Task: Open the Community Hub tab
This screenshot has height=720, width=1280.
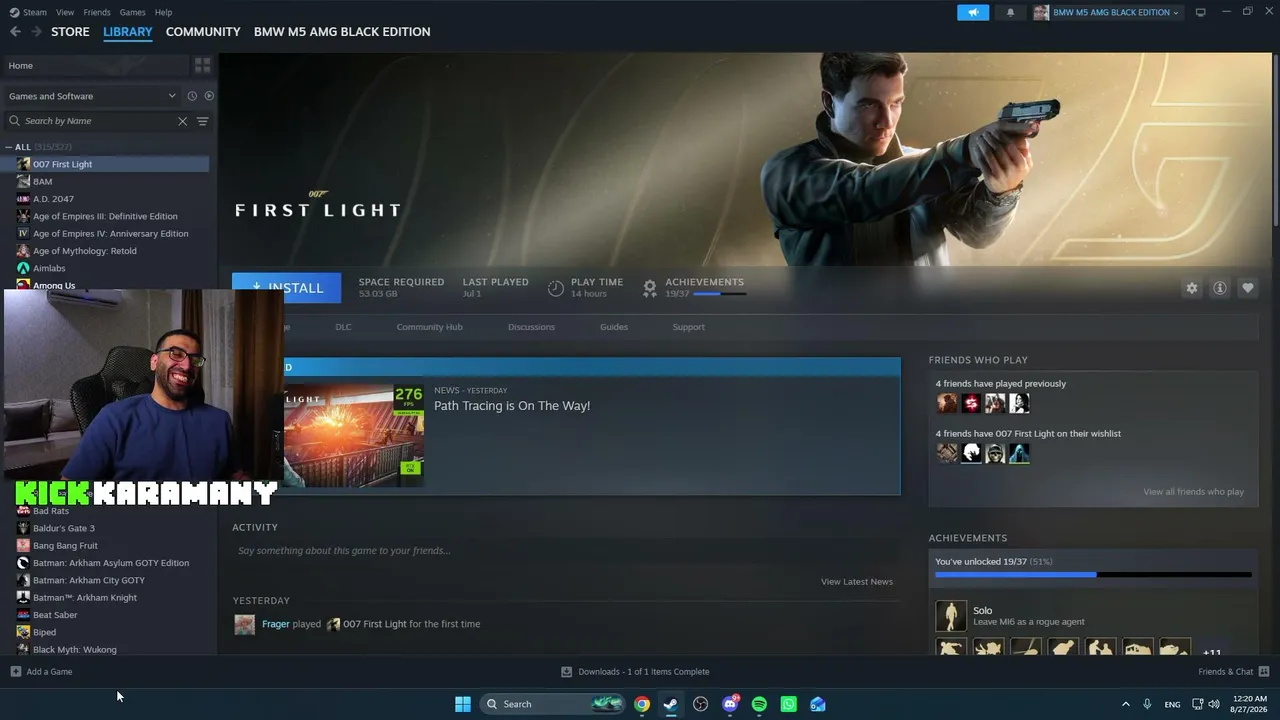Action: coord(429,327)
